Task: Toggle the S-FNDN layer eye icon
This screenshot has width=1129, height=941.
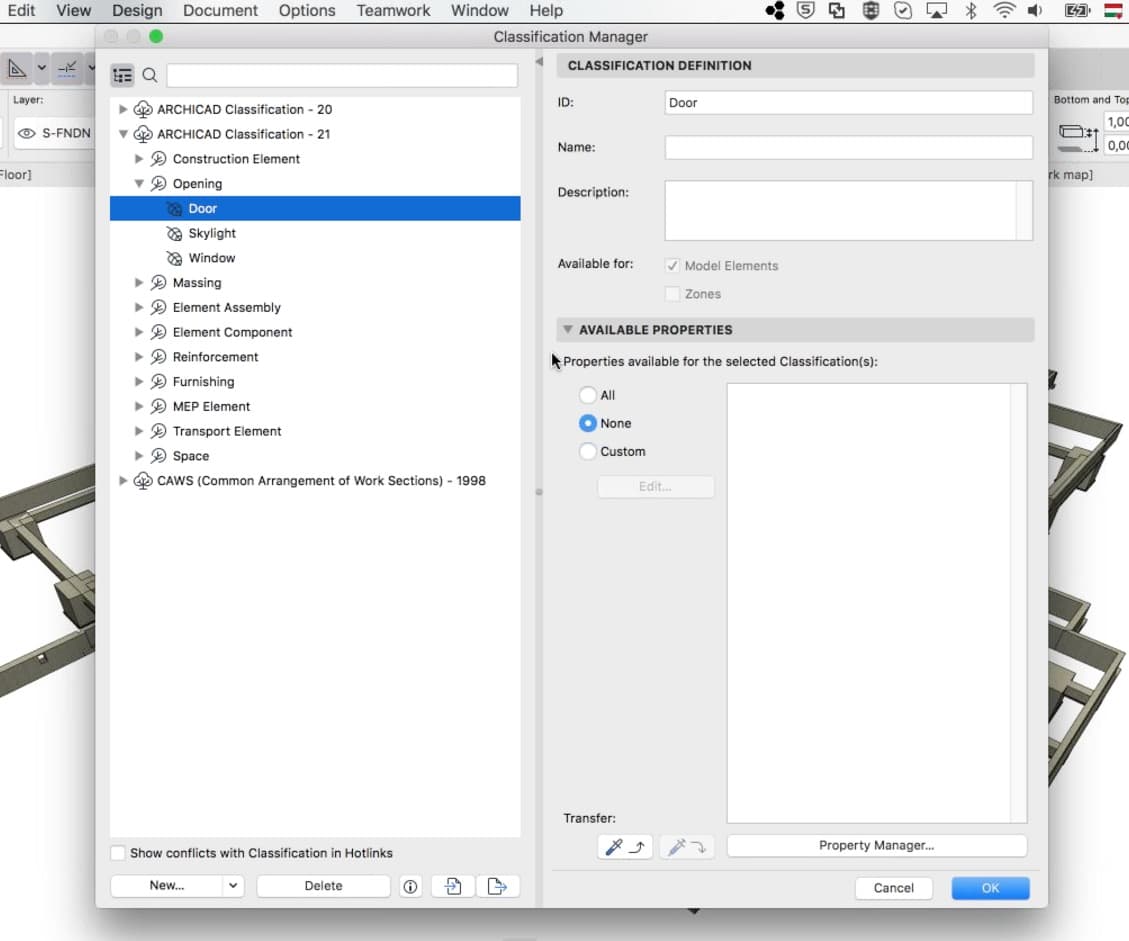Action: (x=27, y=133)
